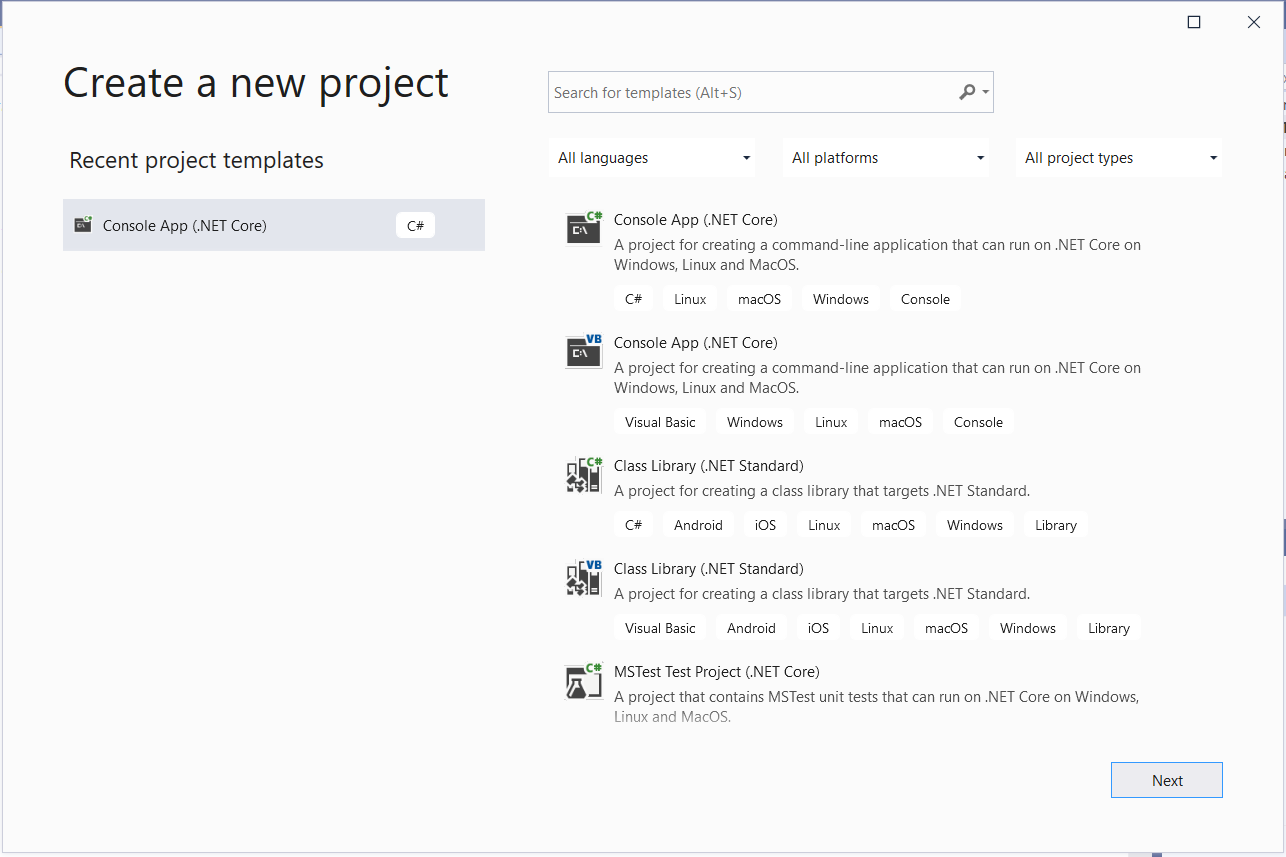Focus the Search for templates field

click(771, 92)
